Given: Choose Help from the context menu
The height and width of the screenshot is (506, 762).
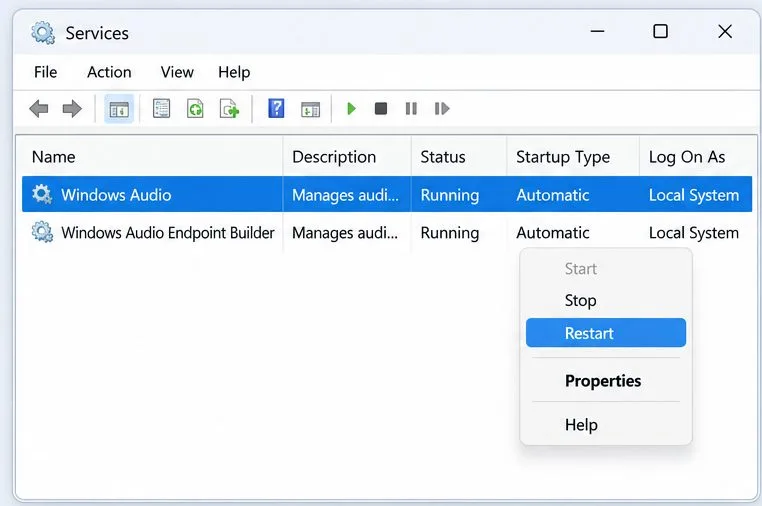Looking at the screenshot, I should point(606,424).
